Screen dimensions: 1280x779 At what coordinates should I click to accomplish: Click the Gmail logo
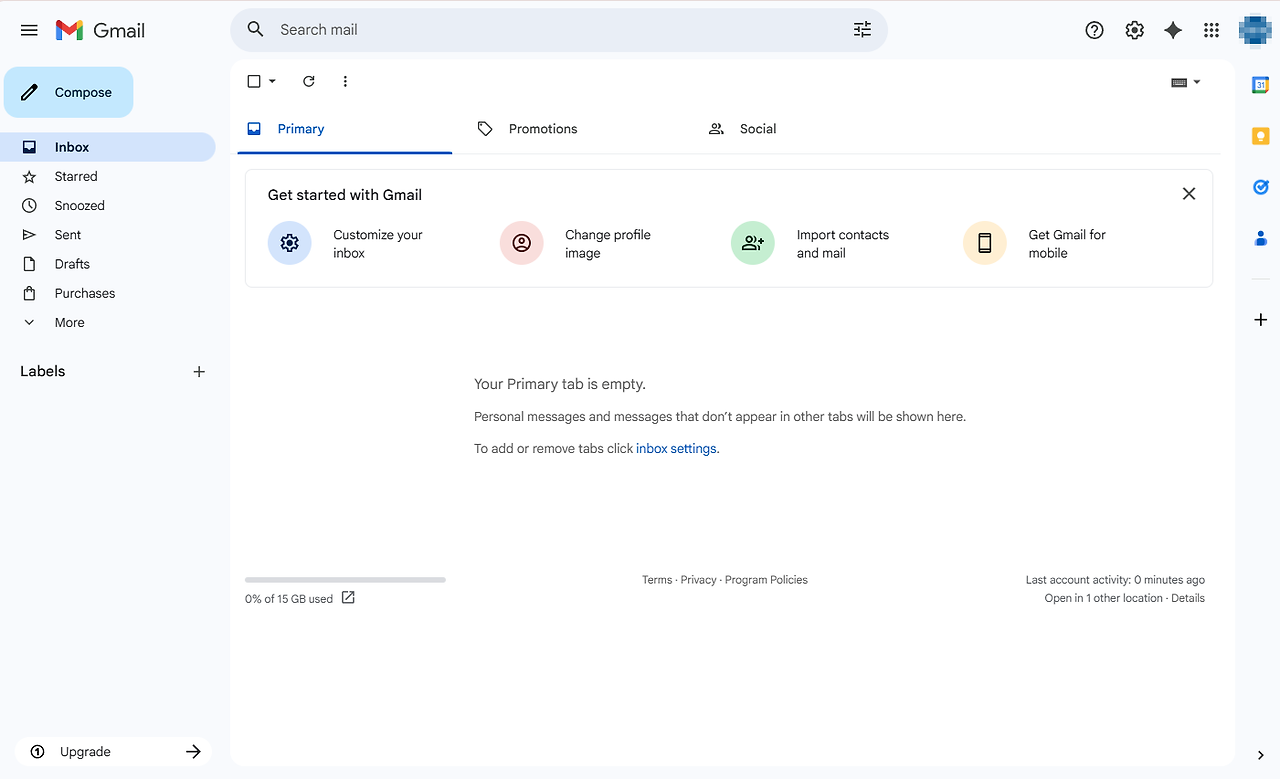(100, 30)
